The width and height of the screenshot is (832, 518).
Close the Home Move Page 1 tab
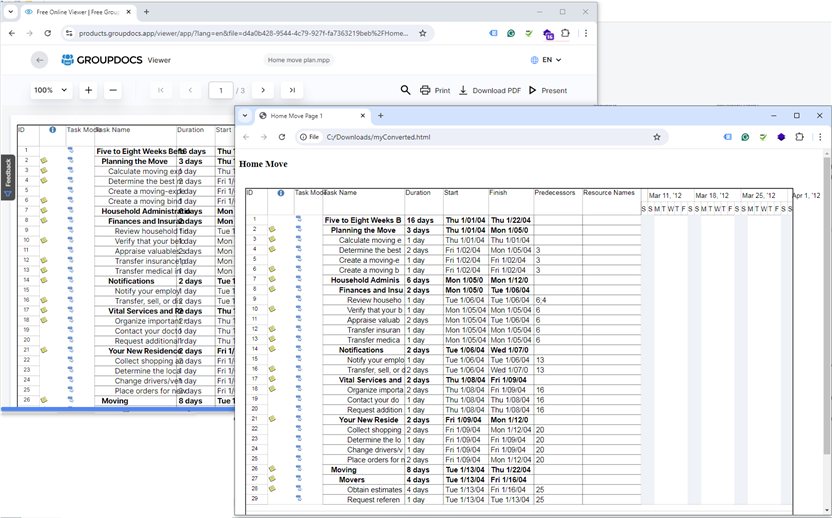(363, 116)
